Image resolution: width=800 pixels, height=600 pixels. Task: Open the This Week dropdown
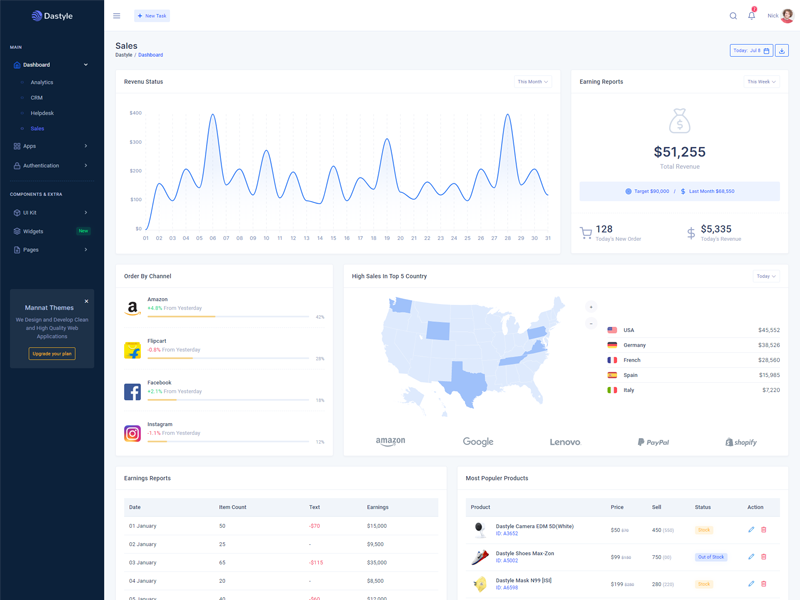pos(761,82)
